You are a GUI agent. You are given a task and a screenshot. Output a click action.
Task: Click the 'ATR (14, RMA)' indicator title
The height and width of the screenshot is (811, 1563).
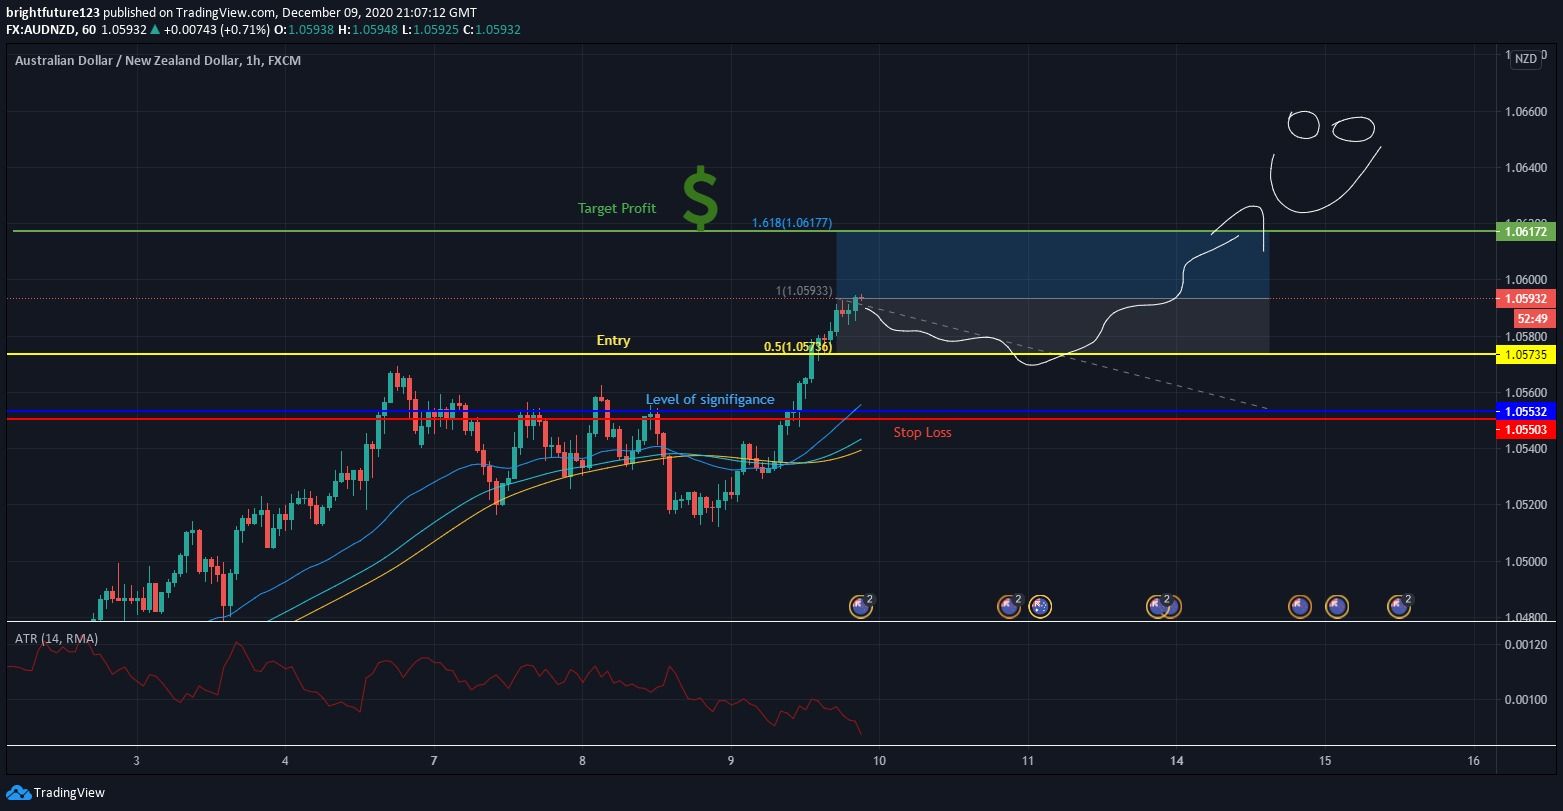click(57, 638)
